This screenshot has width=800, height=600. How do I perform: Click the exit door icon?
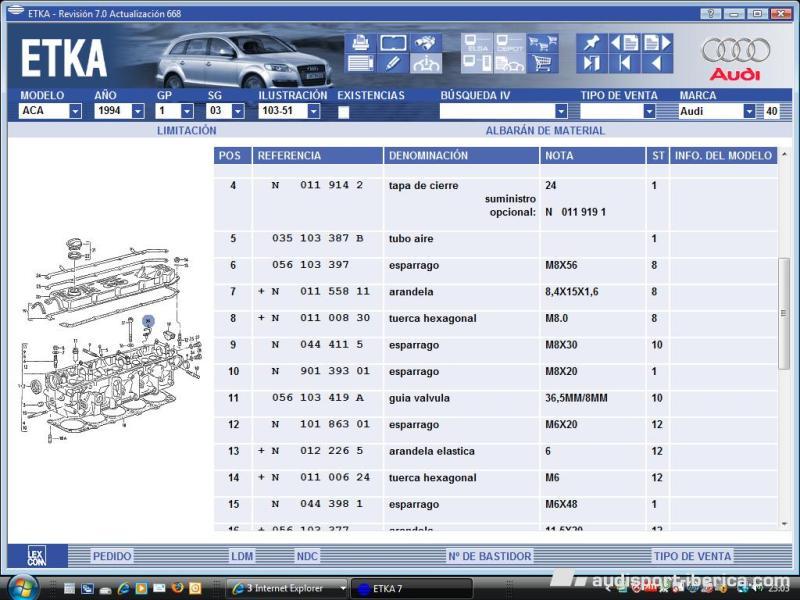click(592, 64)
